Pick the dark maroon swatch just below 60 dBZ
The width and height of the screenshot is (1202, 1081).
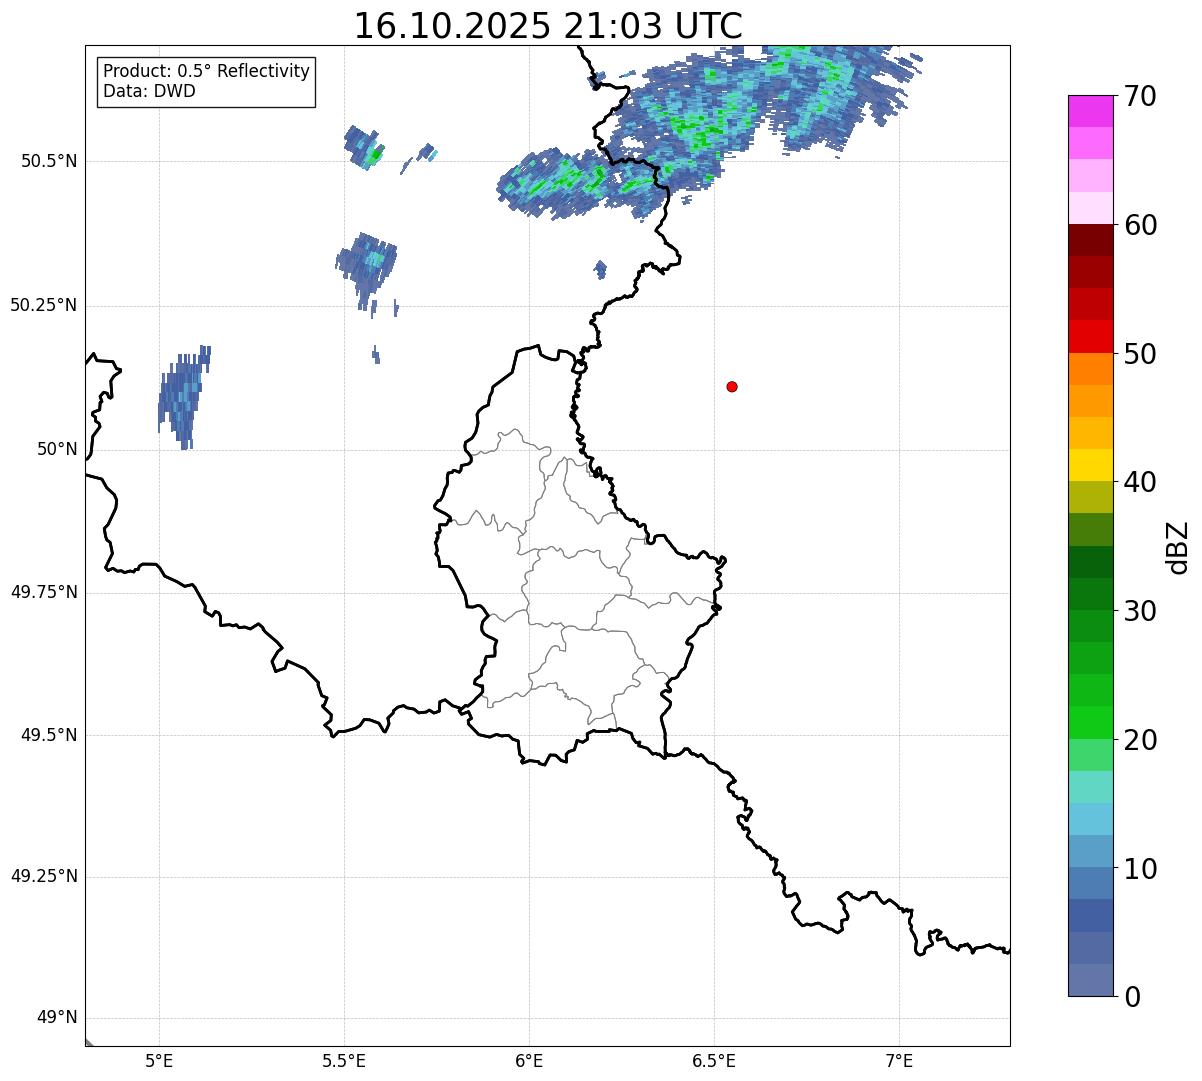tap(1091, 240)
